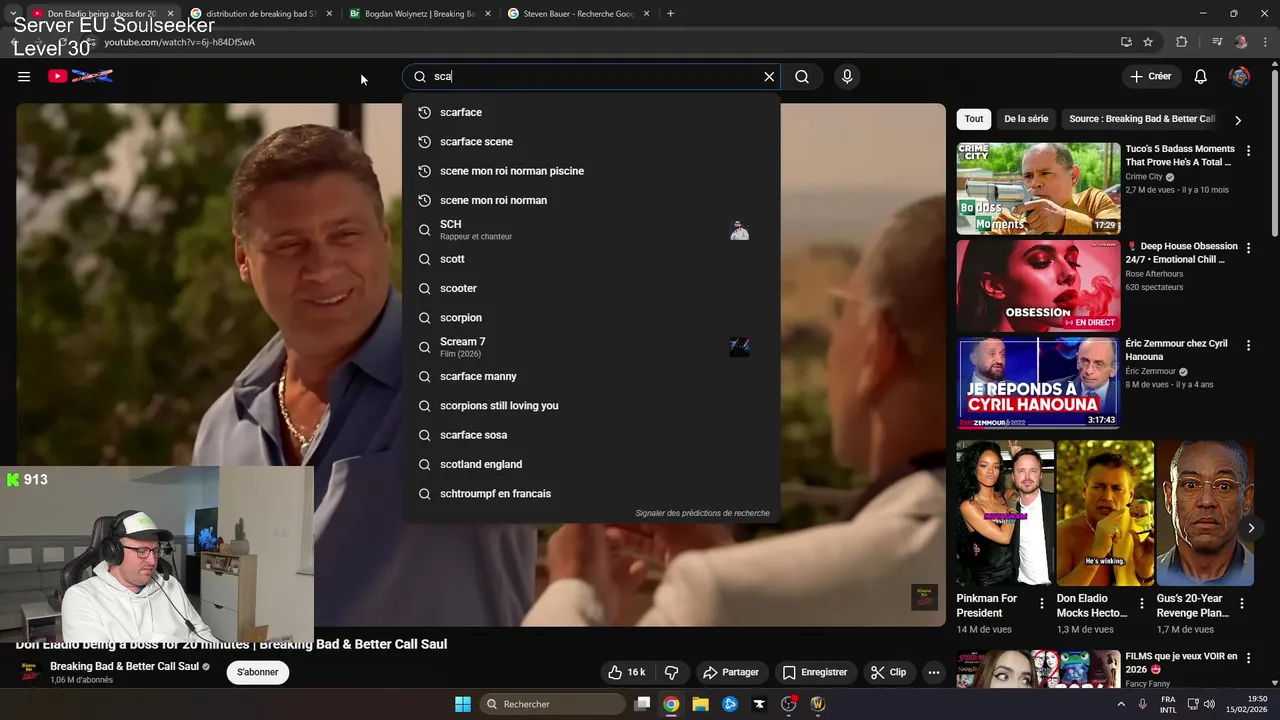Select the Scream 7 film suggestion
The width and height of the screenshot is (1280, 720).
(591, 347)
